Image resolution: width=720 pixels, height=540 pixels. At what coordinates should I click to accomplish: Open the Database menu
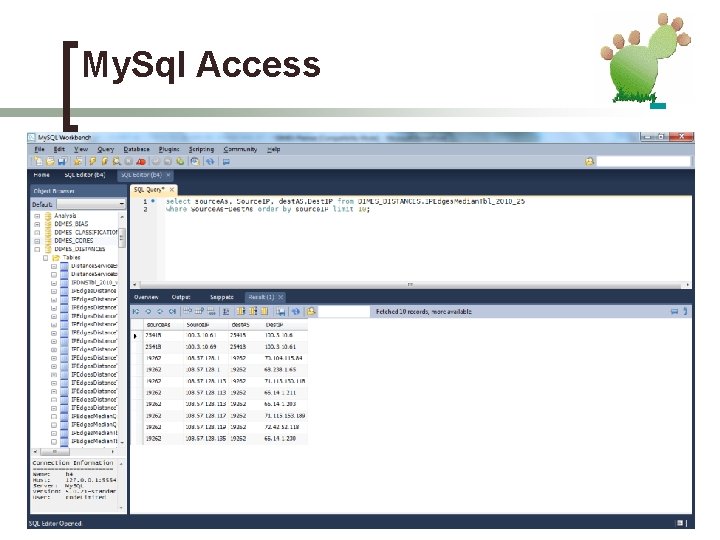(136, 149)
